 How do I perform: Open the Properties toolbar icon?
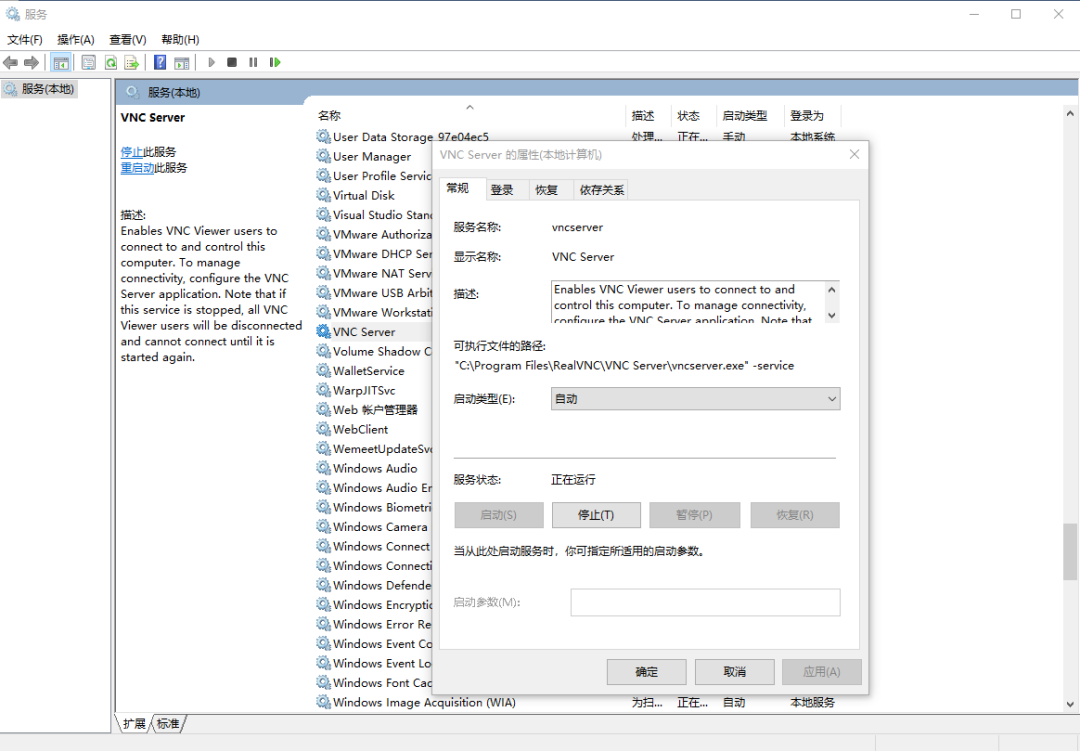click(88, 63)
